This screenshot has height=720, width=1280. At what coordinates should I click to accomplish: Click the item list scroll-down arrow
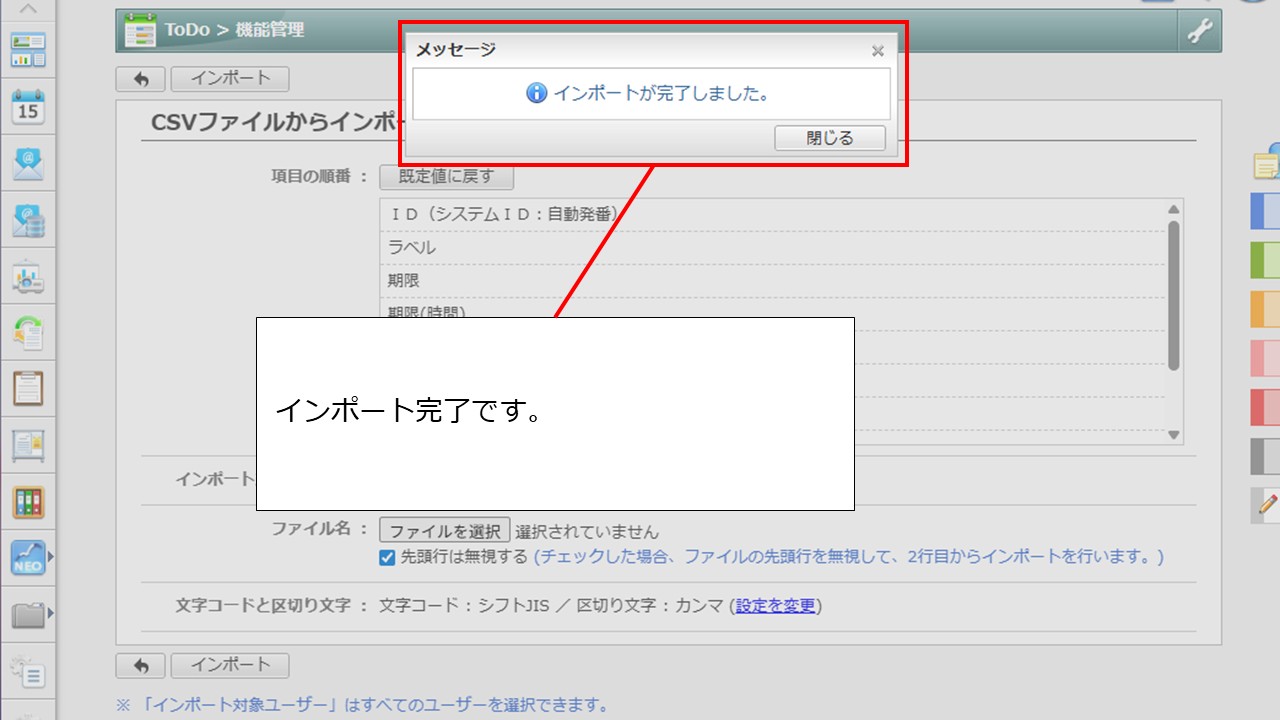[1175, 435]
